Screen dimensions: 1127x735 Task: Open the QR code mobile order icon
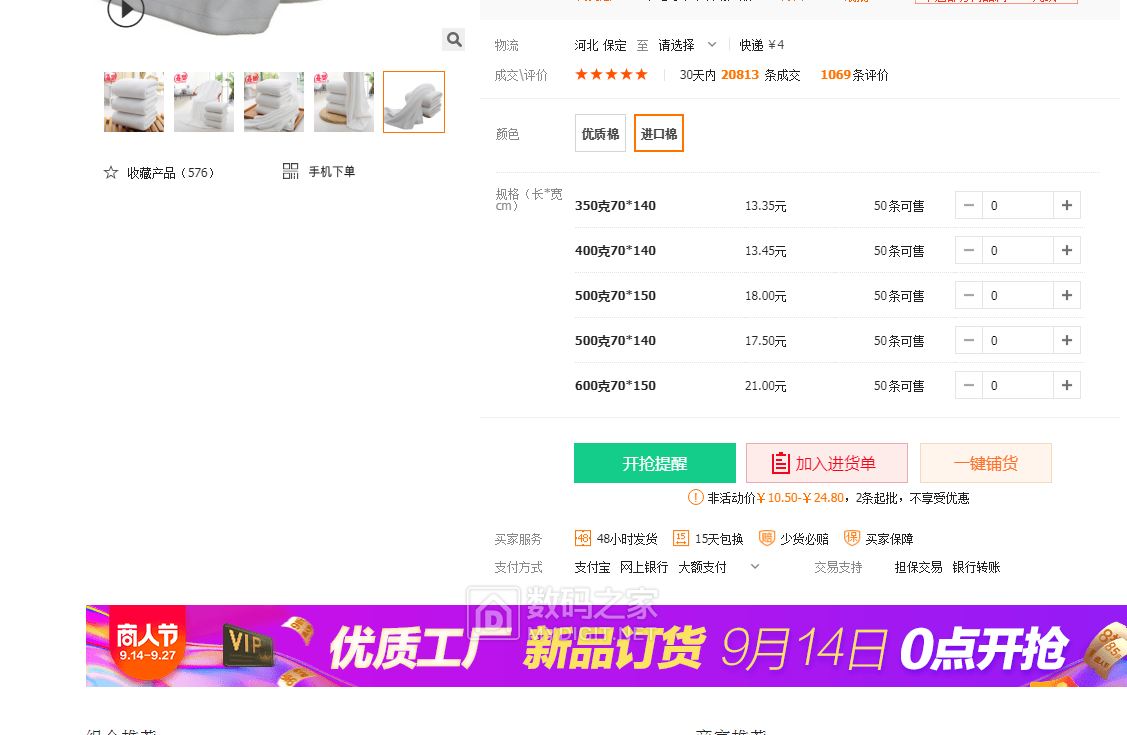pyautogui.click(x=291, y=171)
